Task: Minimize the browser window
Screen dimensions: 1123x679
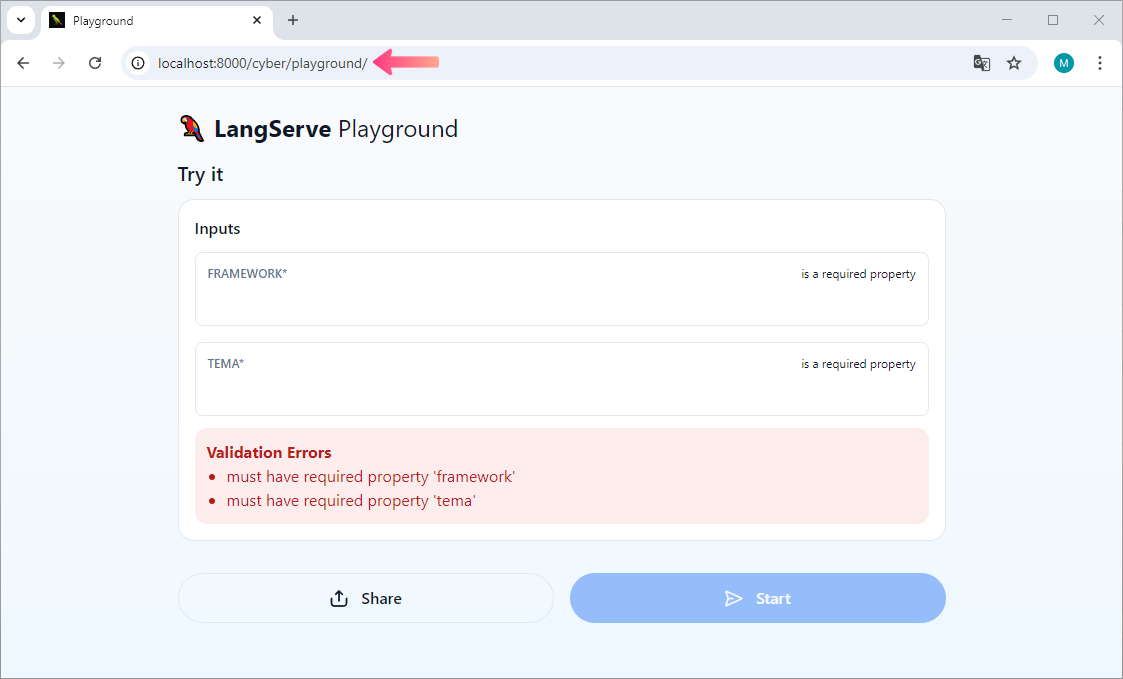Action: (x=1007, y=20)
